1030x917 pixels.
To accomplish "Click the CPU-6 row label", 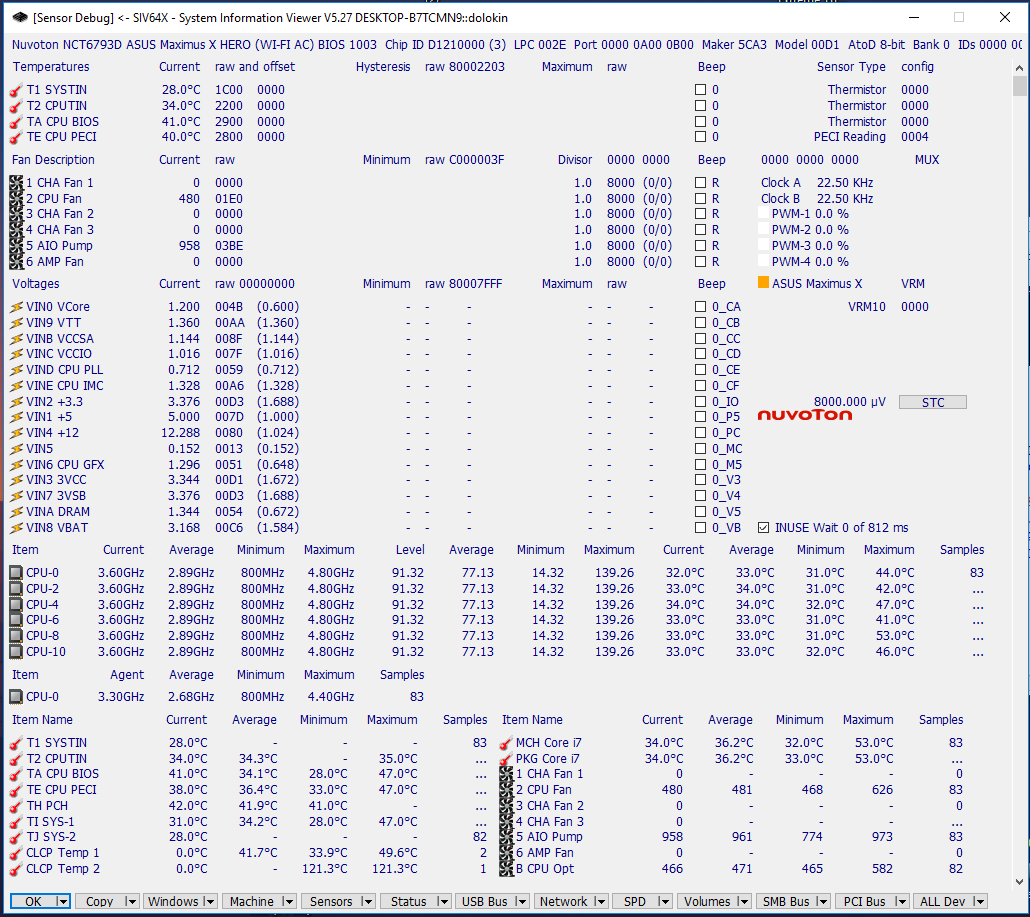I will [43, 620].
